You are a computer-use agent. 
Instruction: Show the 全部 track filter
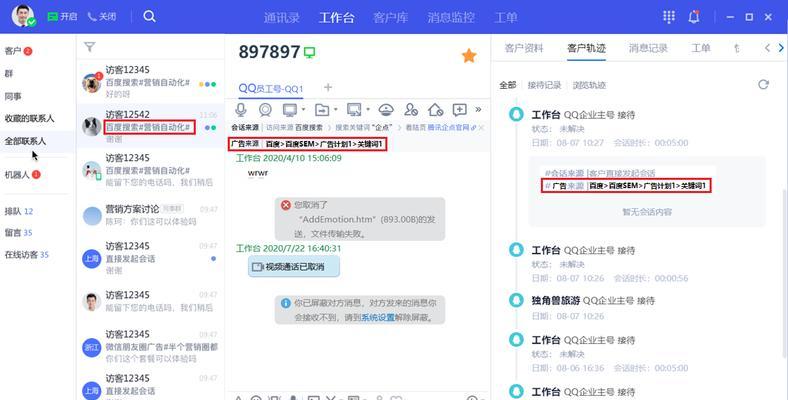coord(508,85)
